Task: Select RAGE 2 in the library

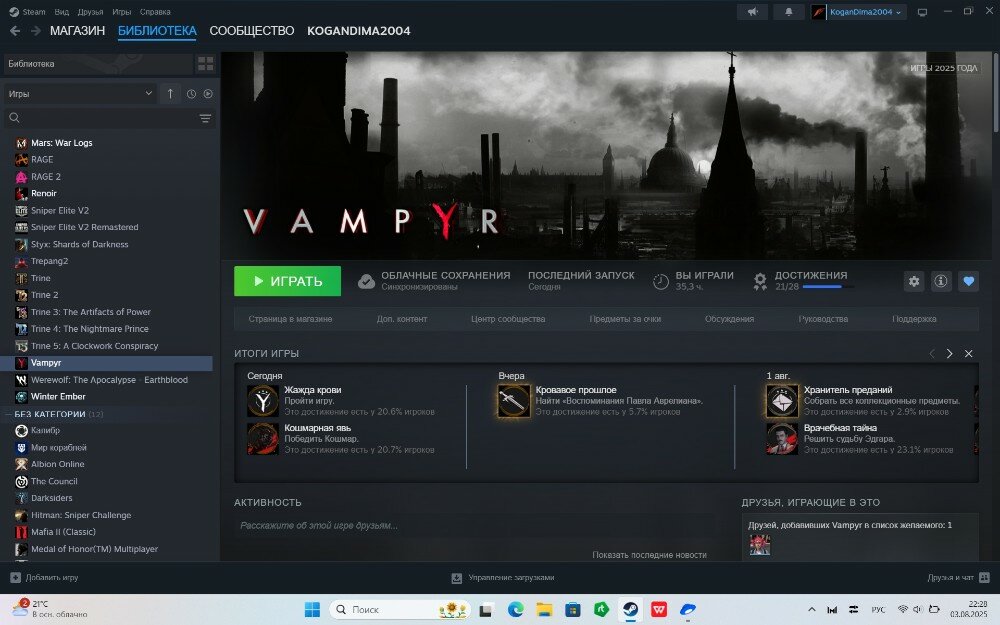Action: click(x=46, y=177)
